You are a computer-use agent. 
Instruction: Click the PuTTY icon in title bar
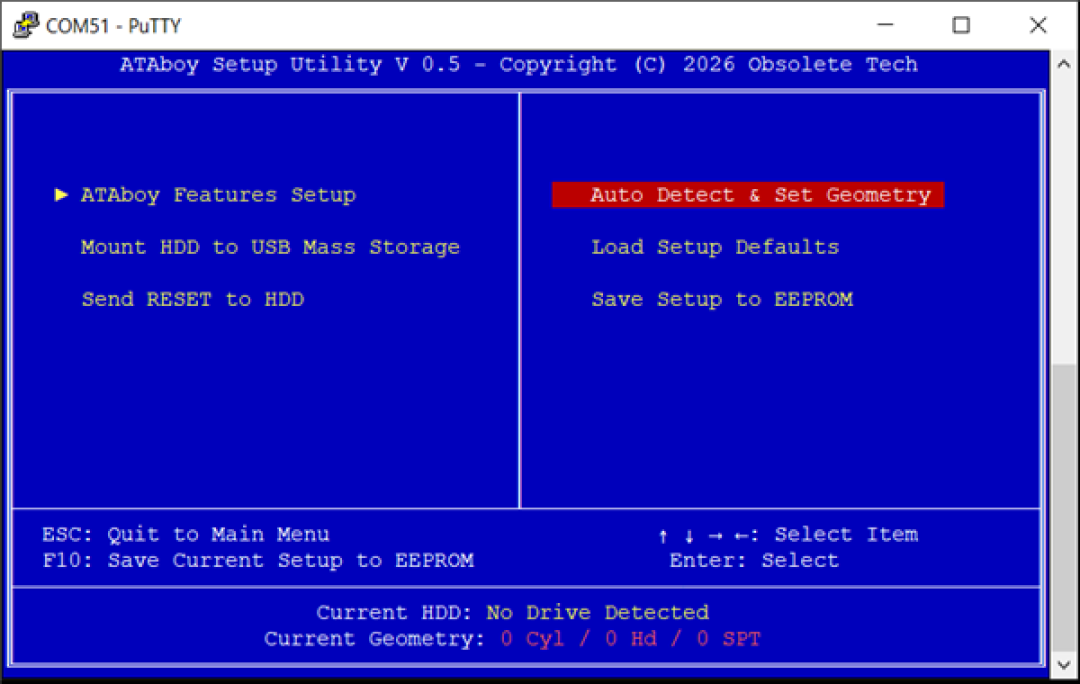[x=25, y=25]
